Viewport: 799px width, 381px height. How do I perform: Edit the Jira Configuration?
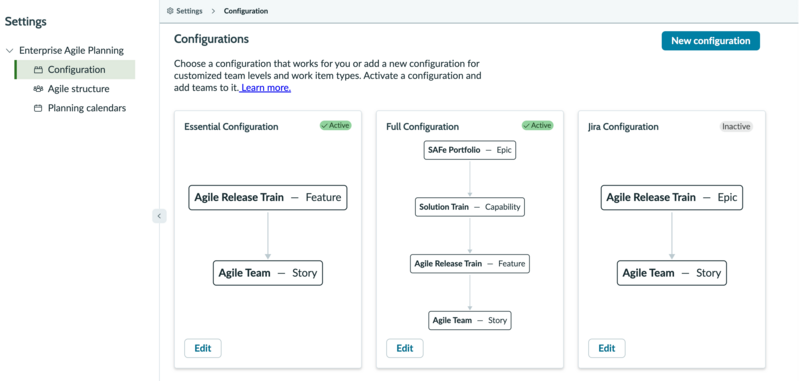[606, 348]
